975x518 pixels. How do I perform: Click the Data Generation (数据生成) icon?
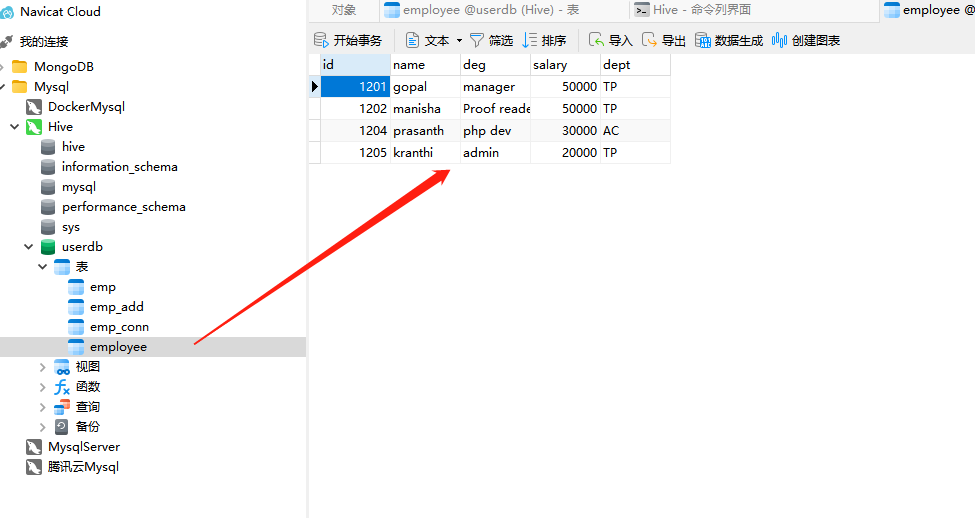click(x=703, y=40)
